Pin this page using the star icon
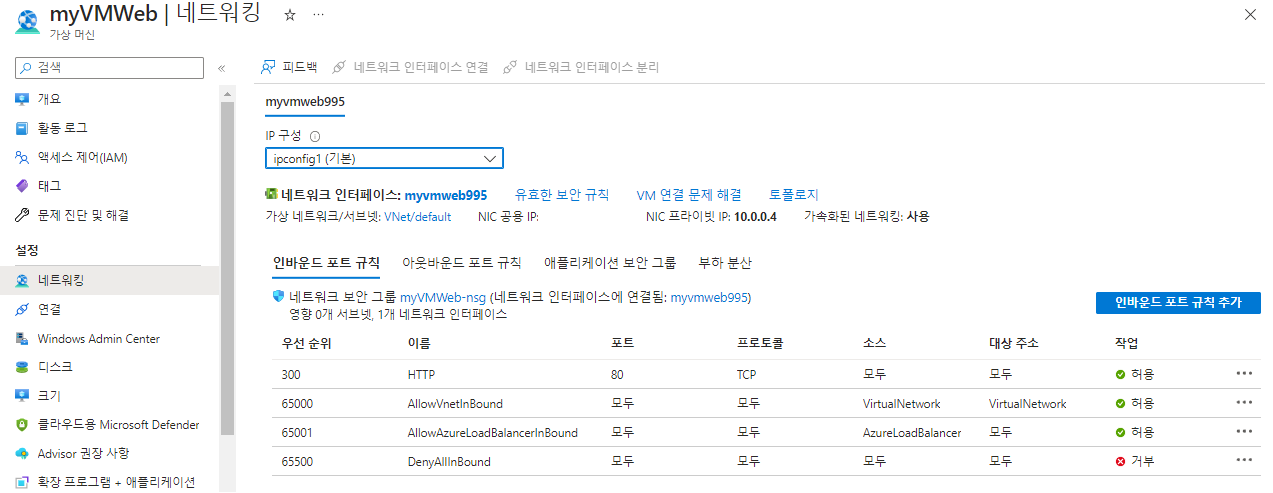Screen dimensions: 1273x493 coord(290,15)
